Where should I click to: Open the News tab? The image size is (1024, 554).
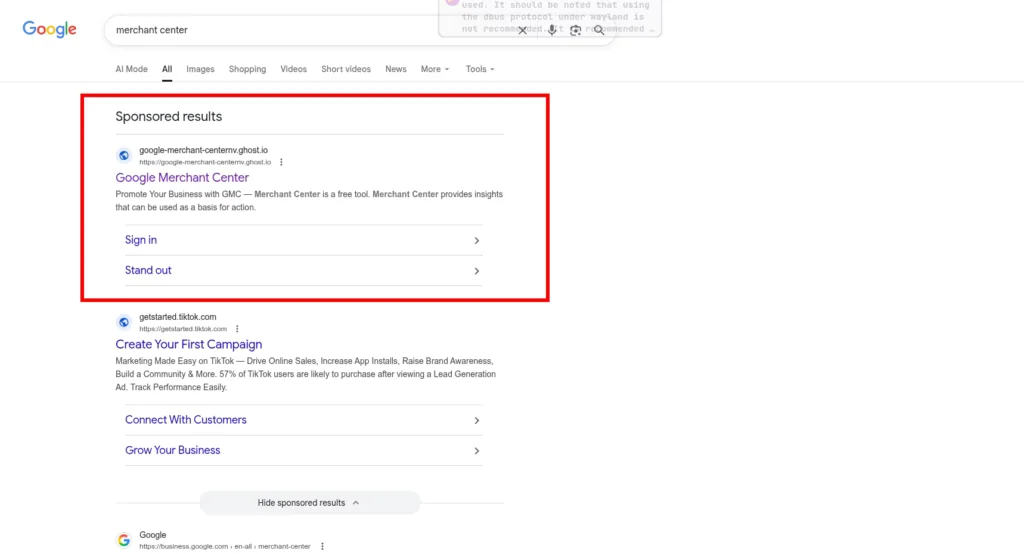coord(396,69)
